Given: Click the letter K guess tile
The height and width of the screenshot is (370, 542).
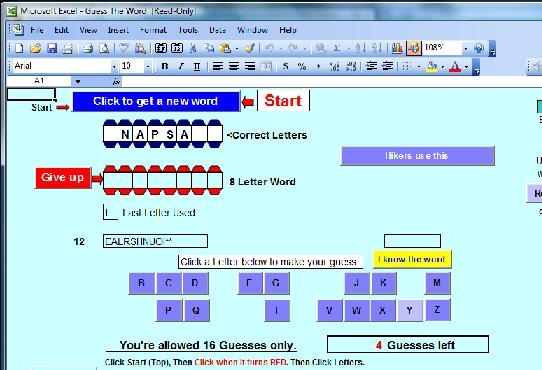Looking at the screenshot, I should tap(383, 283).
